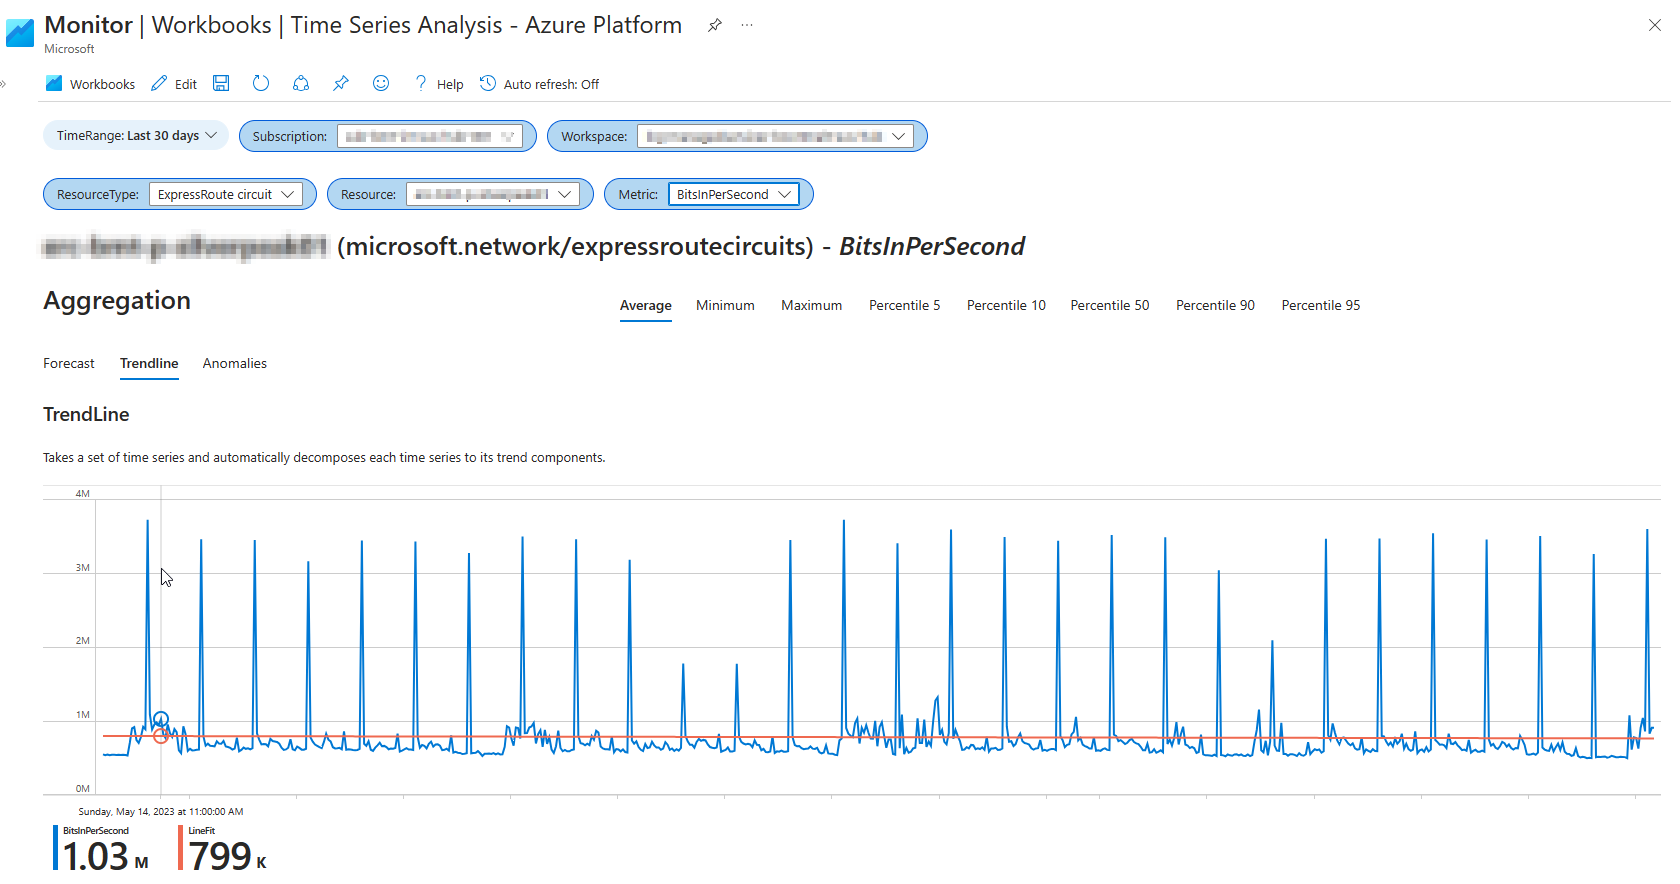Click the chart timestamp Sunday, May 14, 2023
This screenshot has height=884, width=1680.
pyautogui.click(x=161, y=812)
